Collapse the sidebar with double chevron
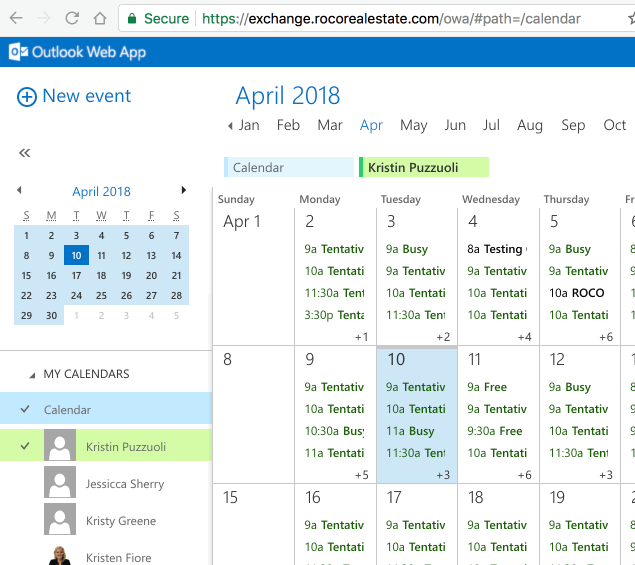 coord(25,153)
